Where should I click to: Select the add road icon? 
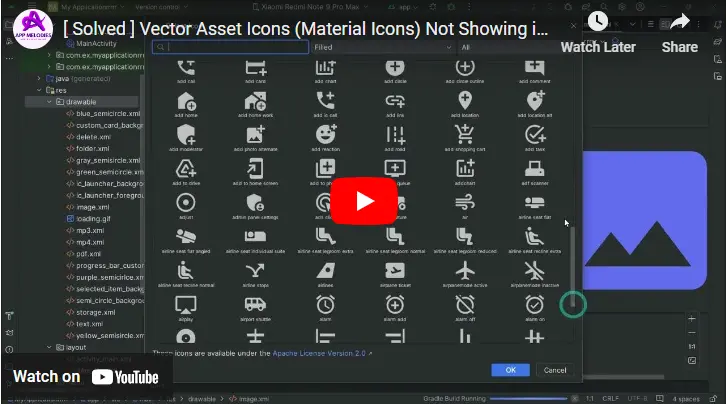[x=395, y=135]
